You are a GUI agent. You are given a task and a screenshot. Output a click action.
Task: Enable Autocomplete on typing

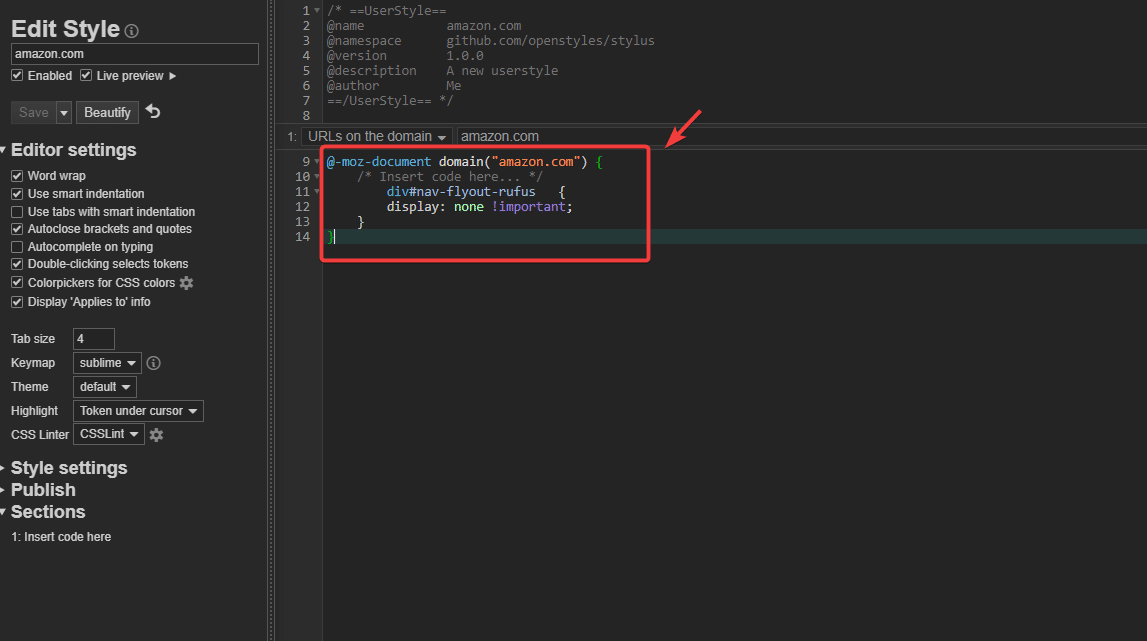(x=17, y=247)
